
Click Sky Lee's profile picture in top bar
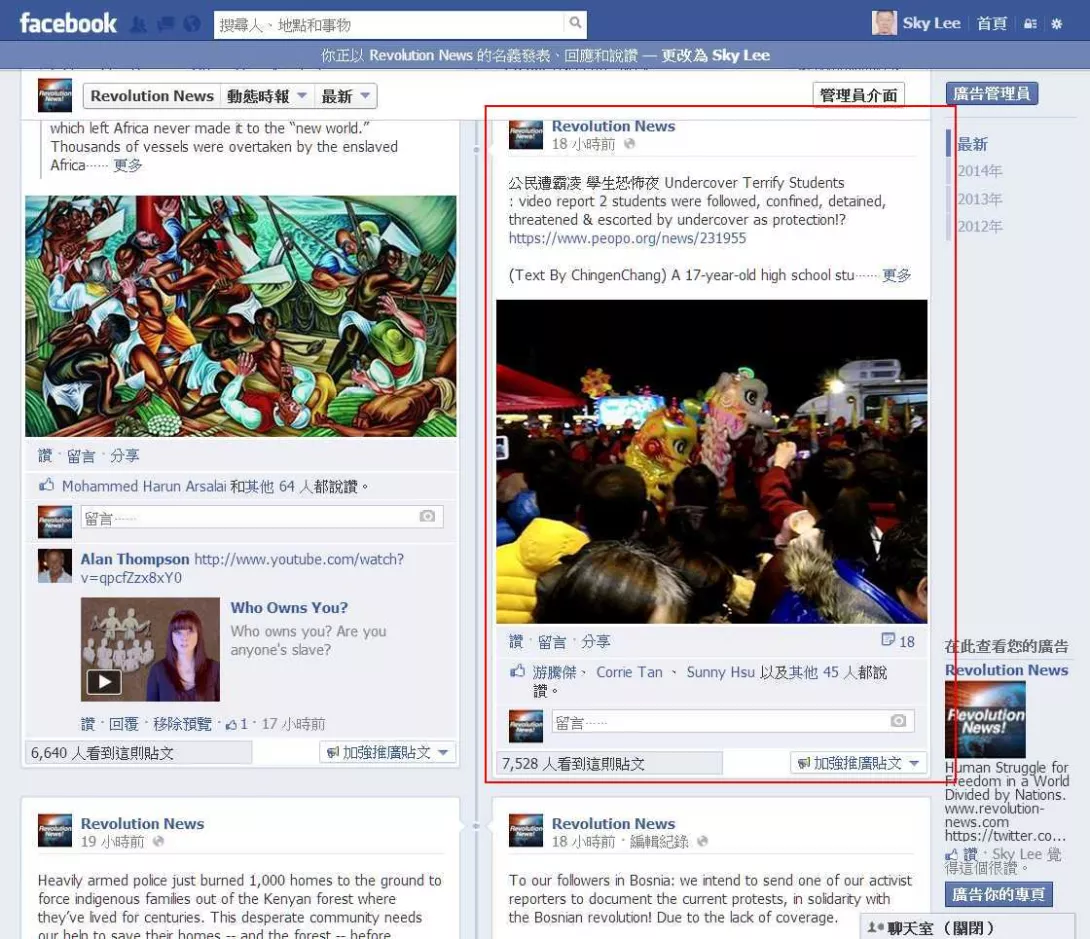[x=884, y=23]
